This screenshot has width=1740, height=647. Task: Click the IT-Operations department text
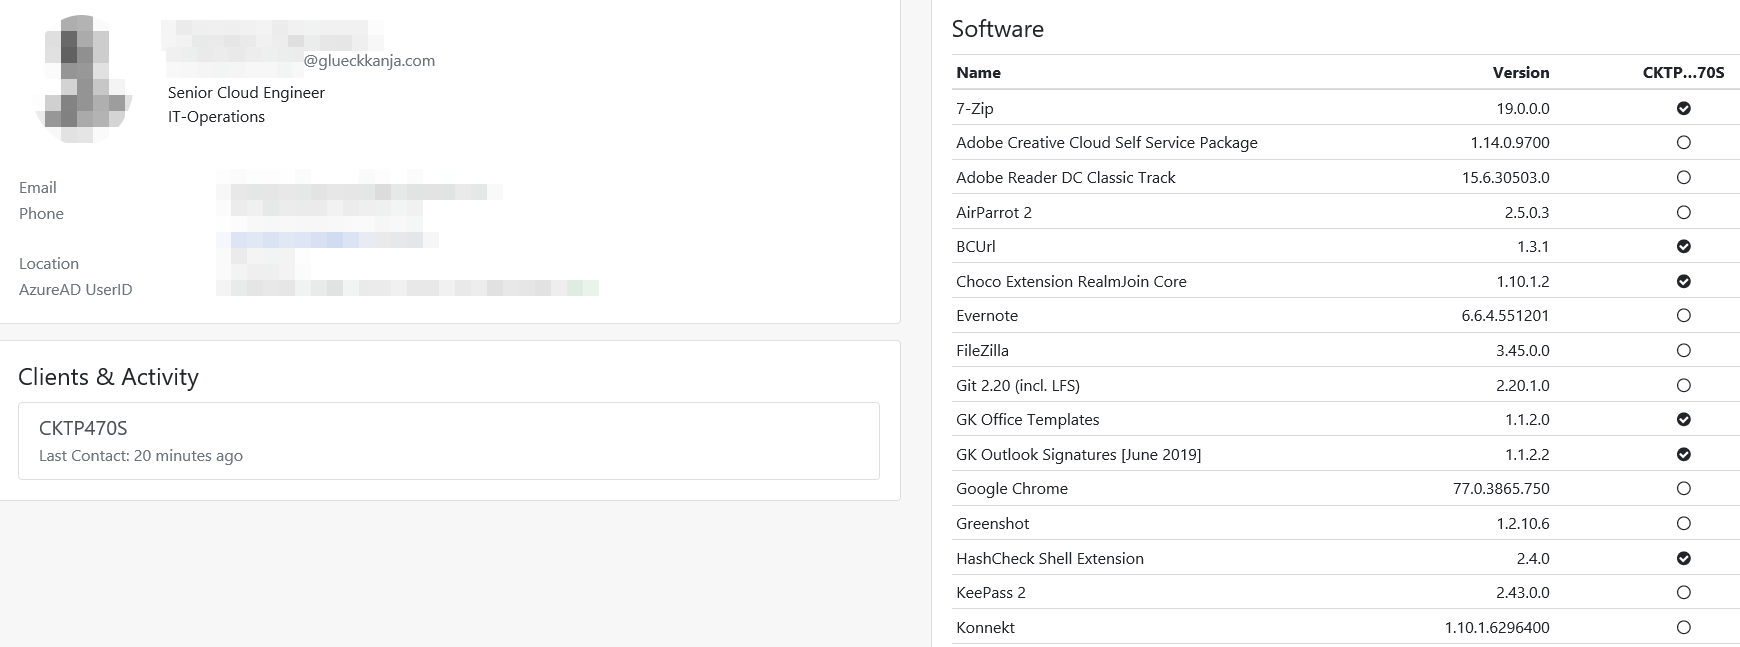[x=216, y=116]
